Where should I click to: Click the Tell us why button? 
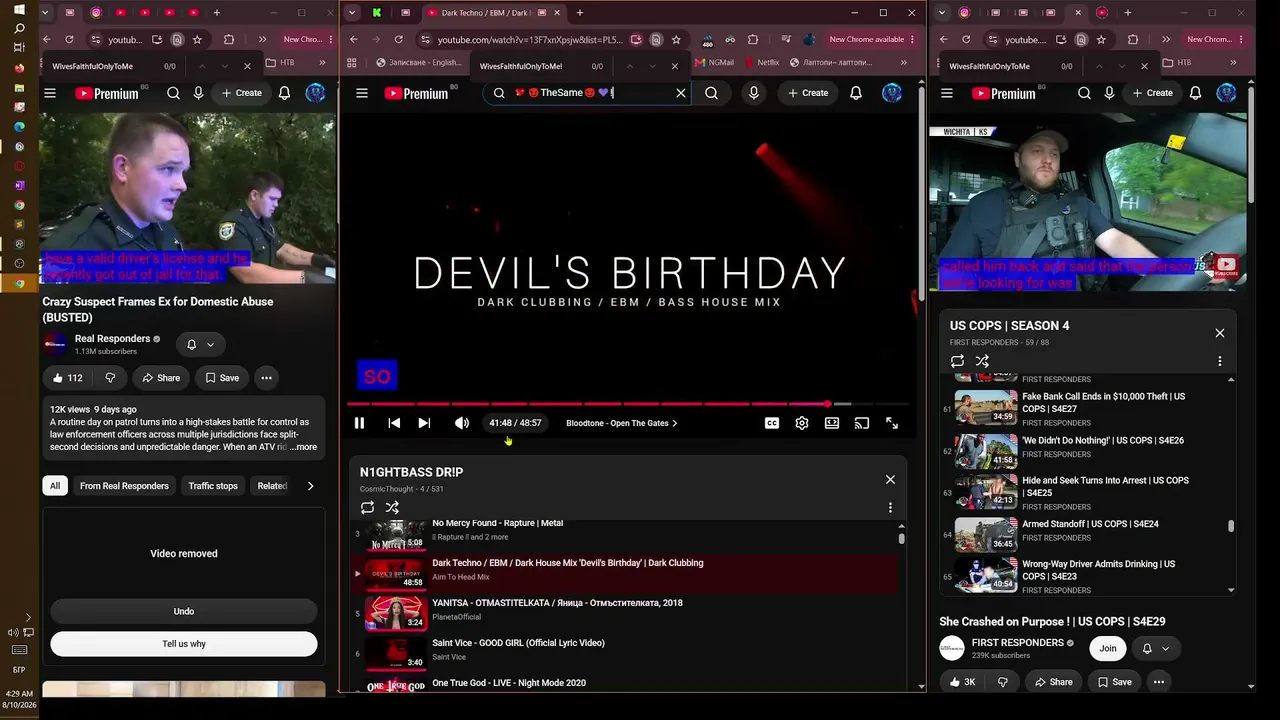pyautogui.click(x=184, y=644)
